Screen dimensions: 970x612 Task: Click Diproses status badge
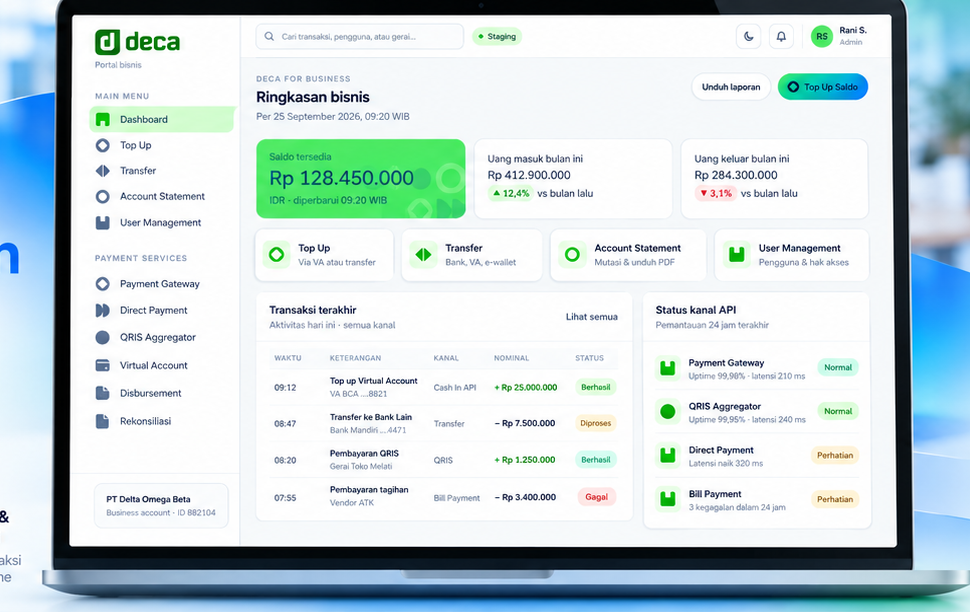pos(596,423)
